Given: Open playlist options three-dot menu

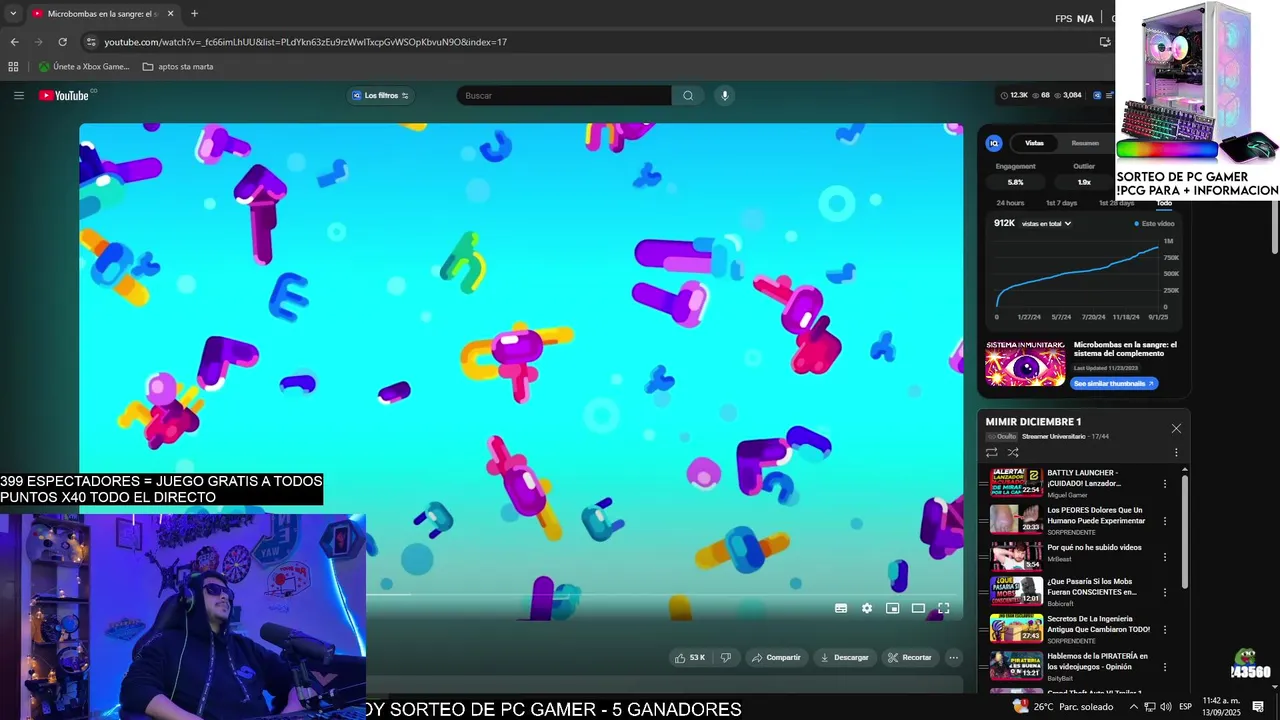Looking at the screenshot, I should (1176, 452).
